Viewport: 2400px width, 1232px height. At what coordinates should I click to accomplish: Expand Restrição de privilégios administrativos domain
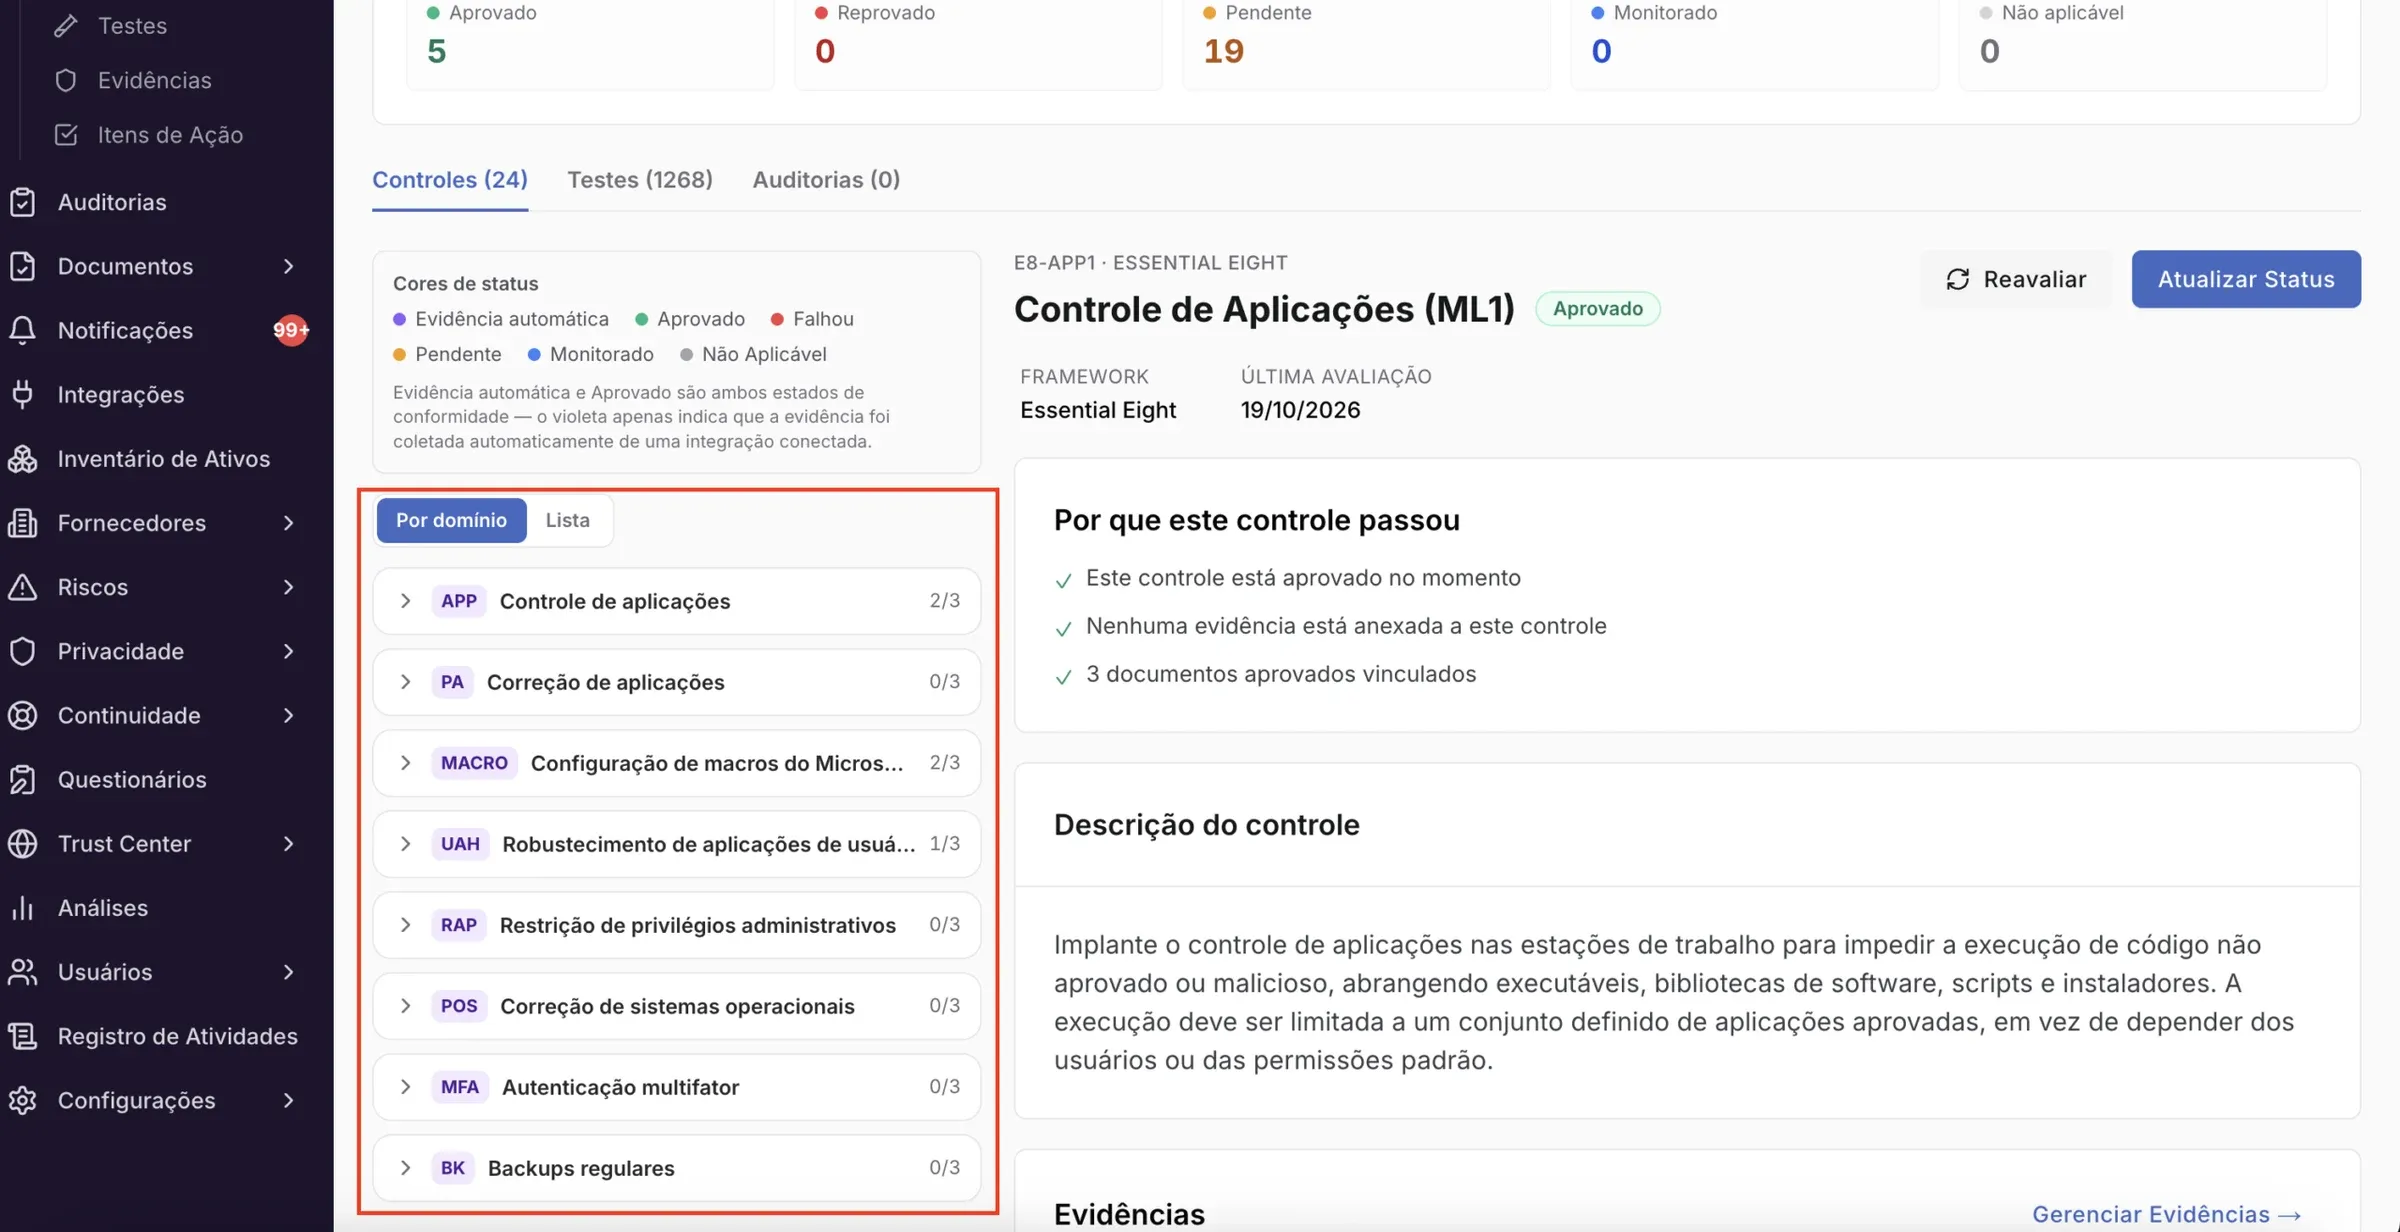[x=676, y=925]
